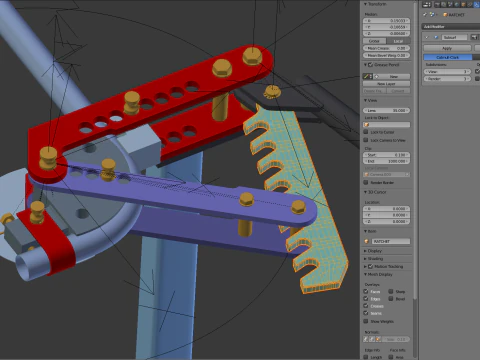Click the Clip Start value field
The width and height of the screenshot is (480, 360).
point(387,155)
